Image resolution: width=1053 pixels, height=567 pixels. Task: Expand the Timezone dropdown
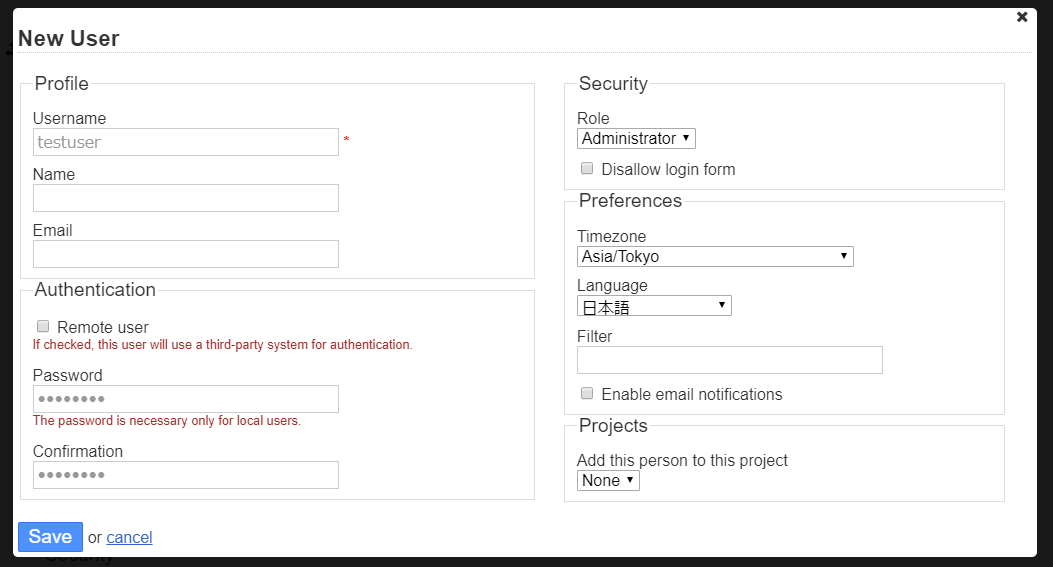click(715, 257)
